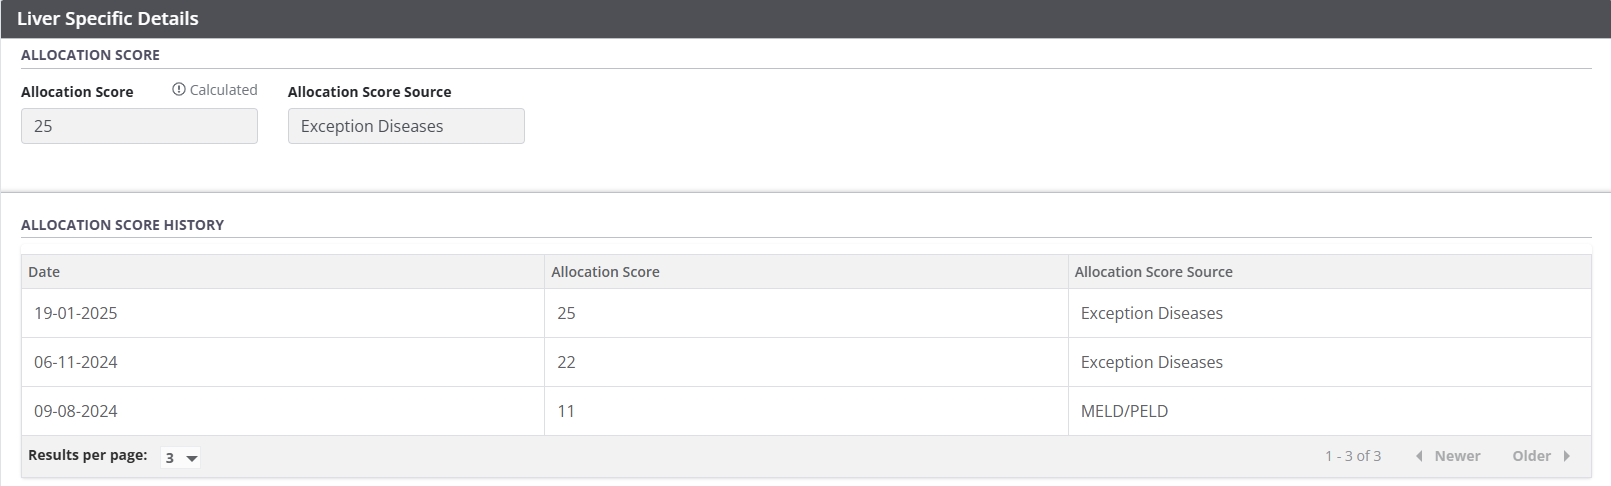Click the Older pagination link
The width and height of the screenshot is (1611, 486).
pyautogui.click(x=1531, y=456)
